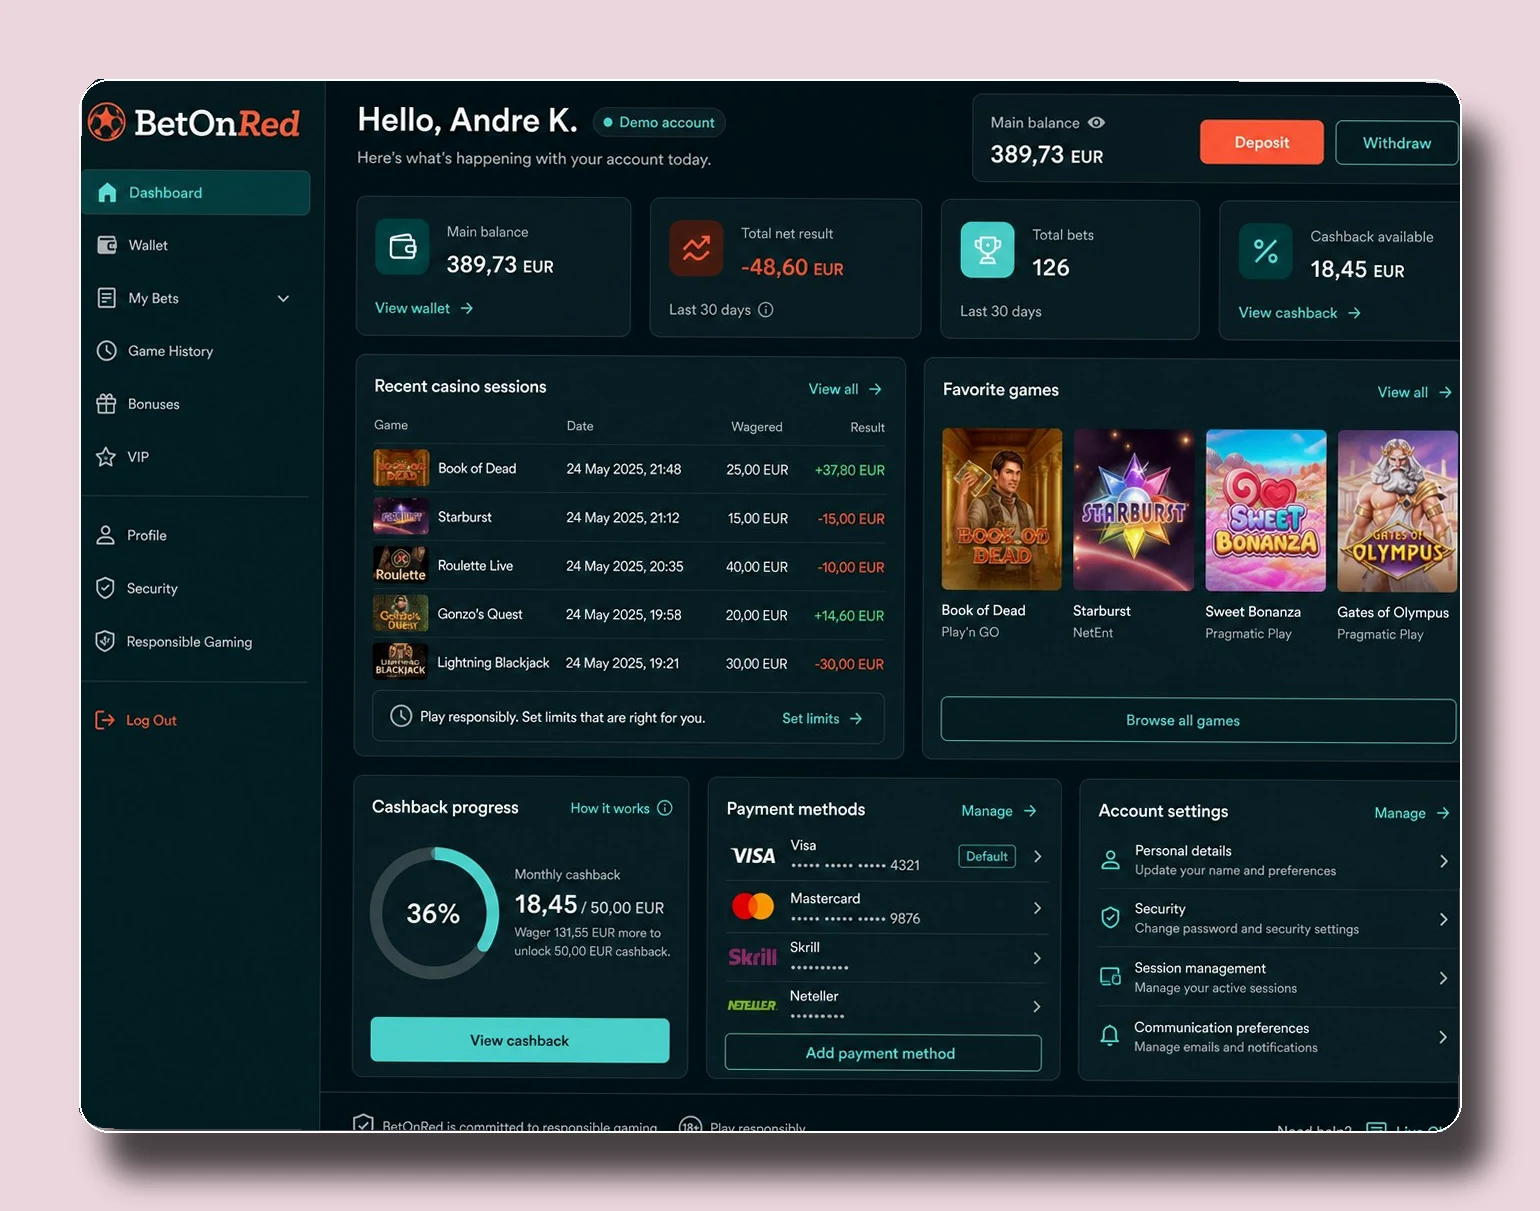The width and height of the screenshot is (1540, 1211).
Task: Expand the Skrill payment method chevron
Action: [x=1037, y=958]
